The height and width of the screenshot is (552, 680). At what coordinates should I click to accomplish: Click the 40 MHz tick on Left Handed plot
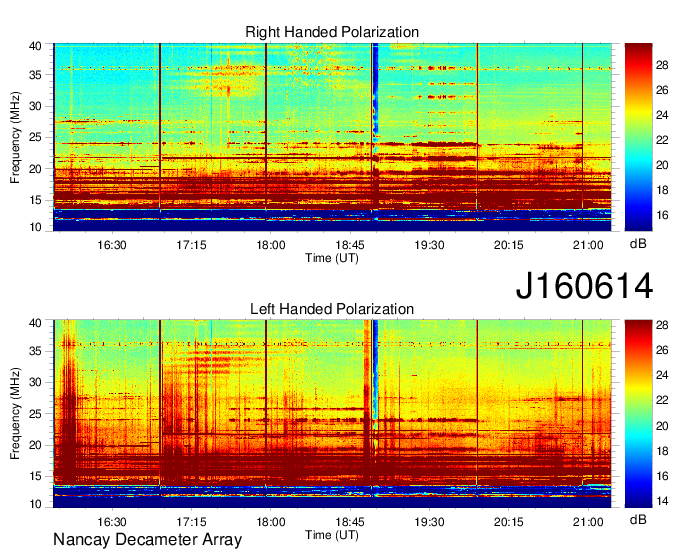click(35, 323)
